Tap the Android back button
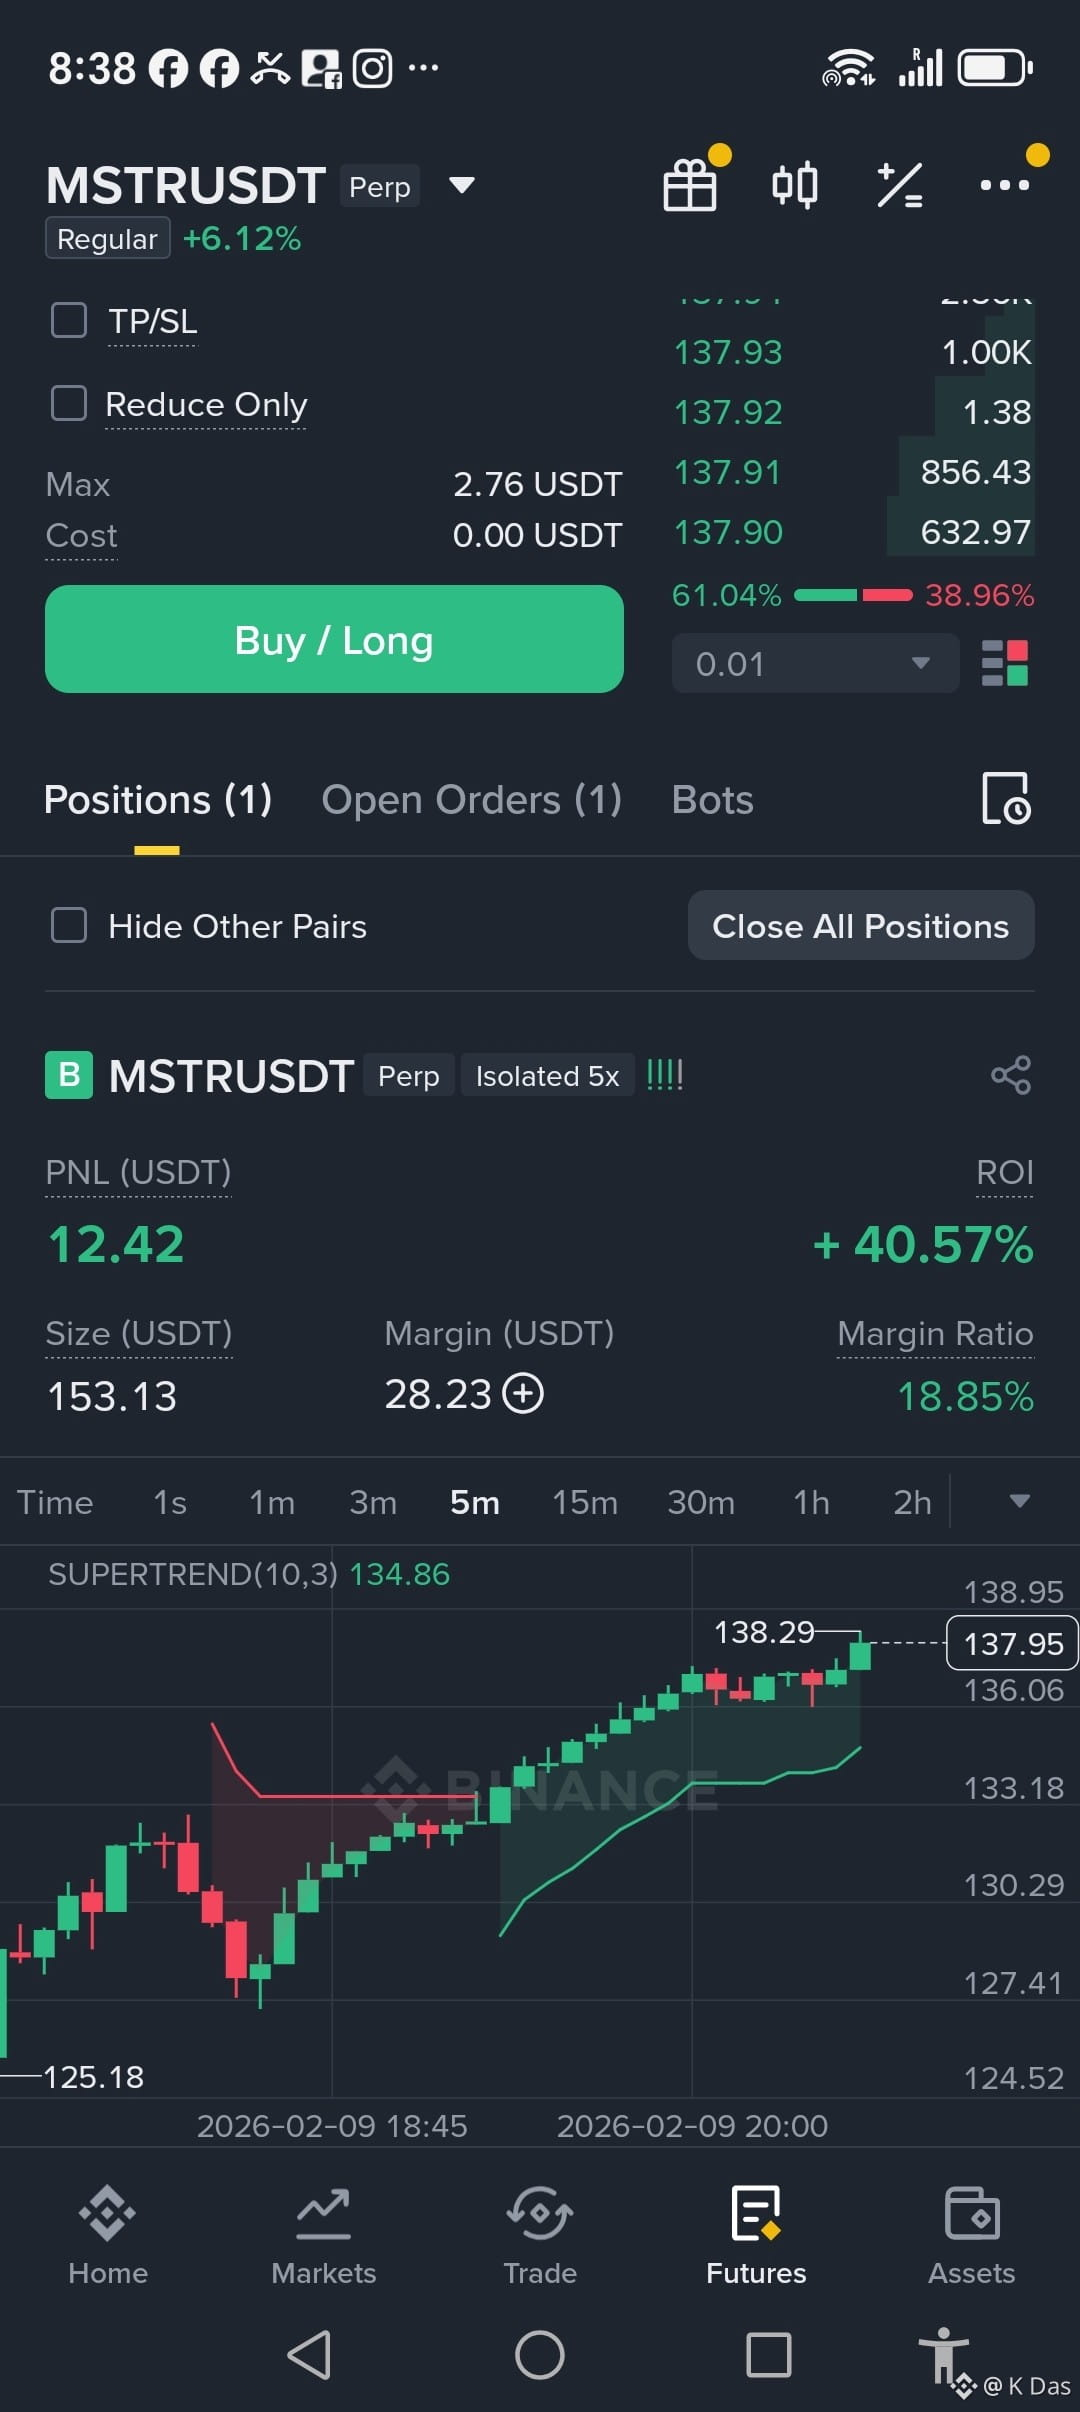The width and height of the screenshot is (1080, 2412). (x=309, y=2355)
